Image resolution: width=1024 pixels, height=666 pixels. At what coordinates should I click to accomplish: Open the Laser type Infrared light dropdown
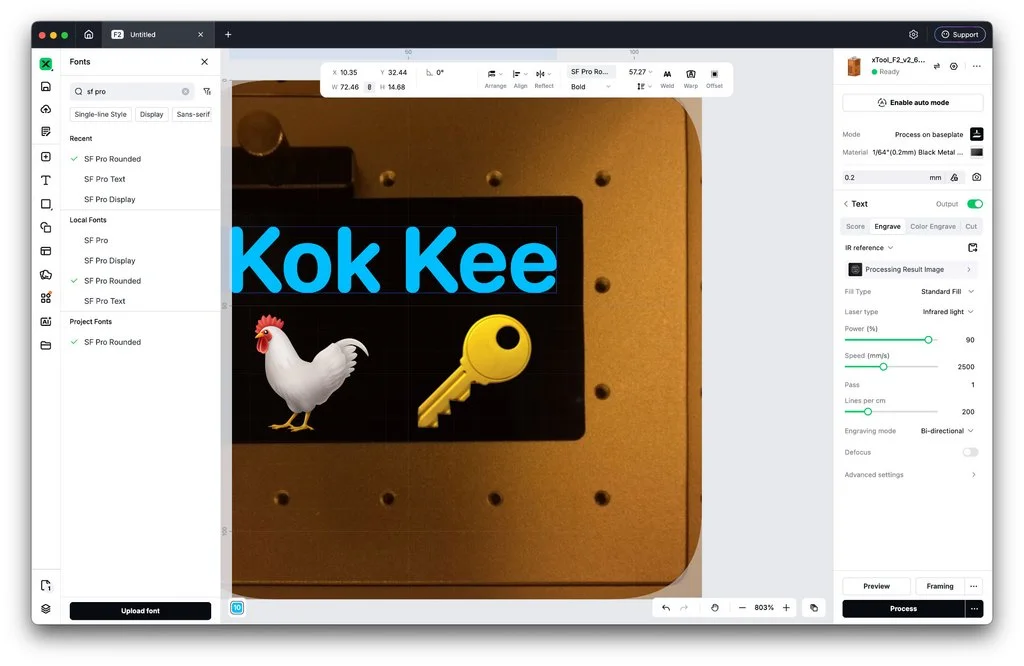coord(948,311)
